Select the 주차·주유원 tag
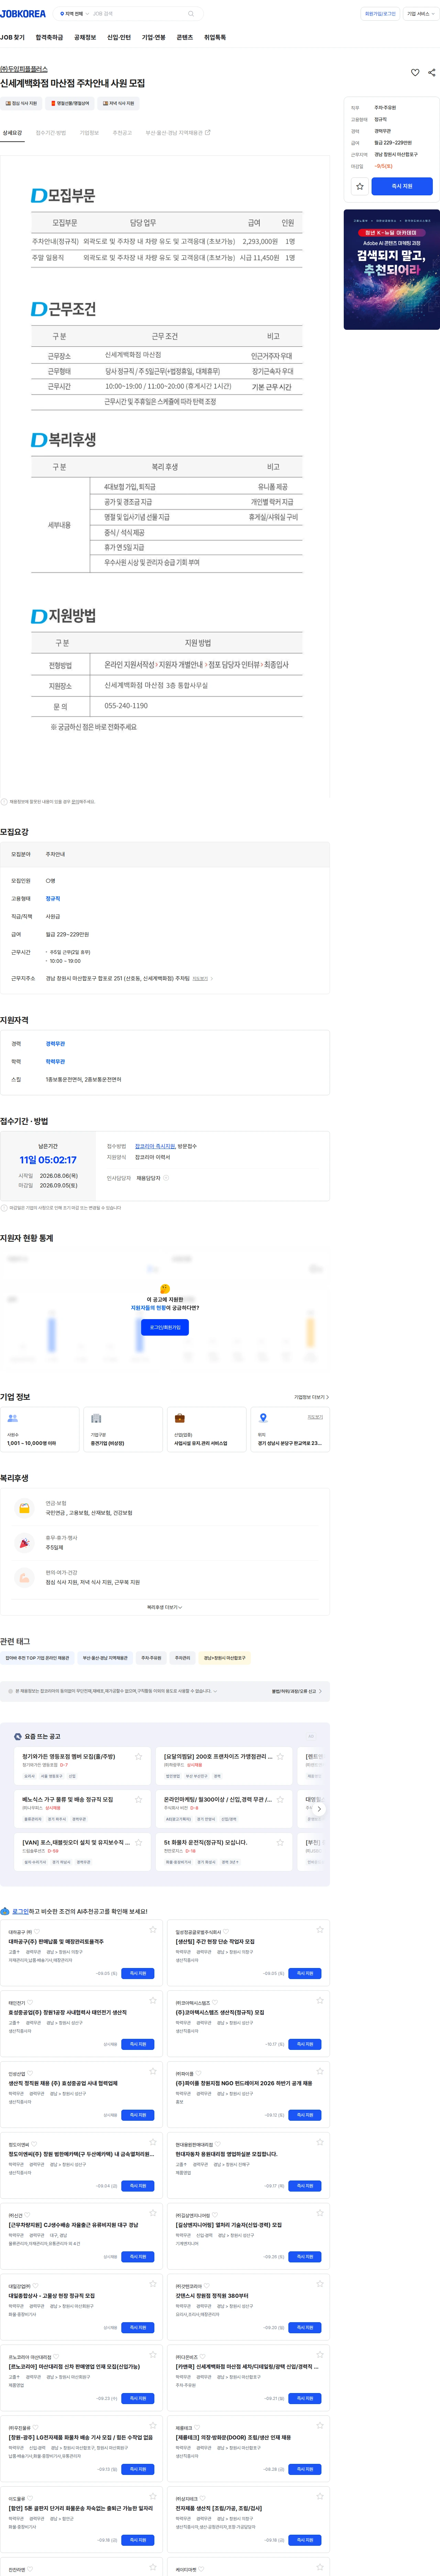Screen dimensions: 440x2576 [151, 1657]
